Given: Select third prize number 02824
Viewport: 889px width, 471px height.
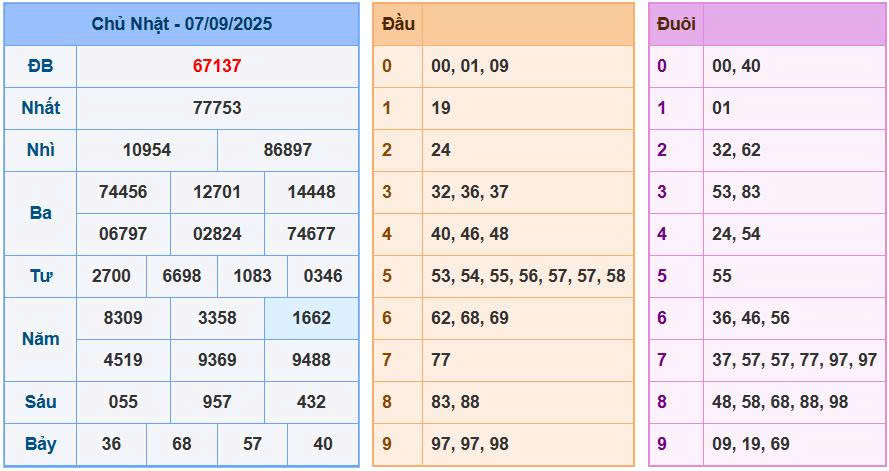Looking at the screenshot, I should pyautogui.click(x=217, y=234).
